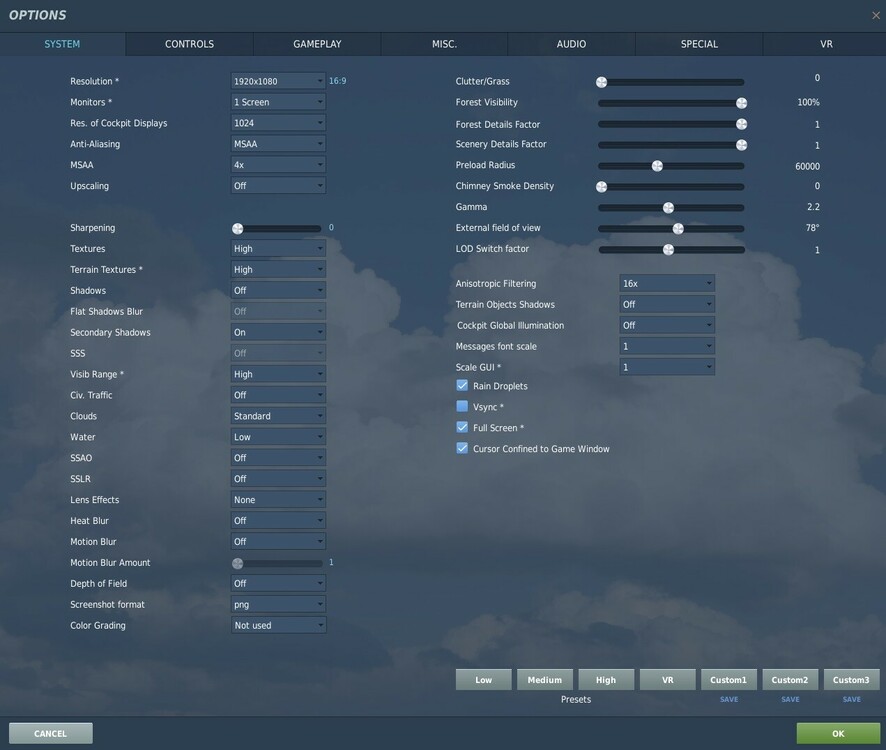The width and height of the screenshot is (886, 750).
Task: Apply the High graphics preset
Action: tap(605, 679)
